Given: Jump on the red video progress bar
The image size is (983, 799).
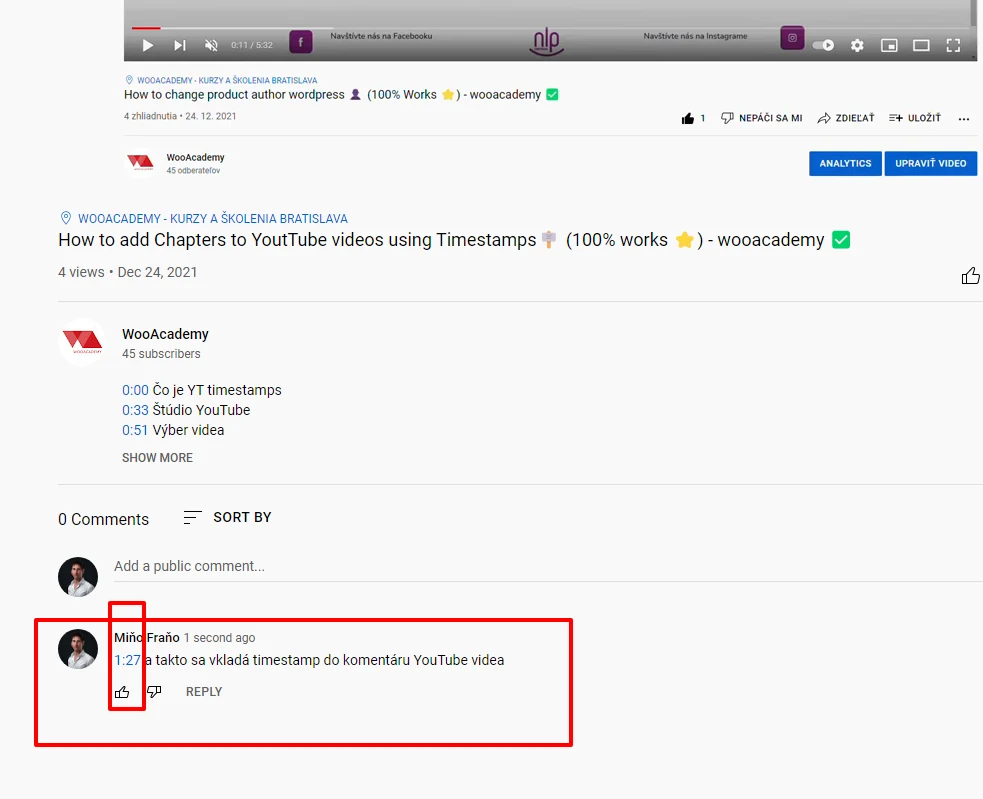Looking at the screenshot, I should [x=145, y=28].
